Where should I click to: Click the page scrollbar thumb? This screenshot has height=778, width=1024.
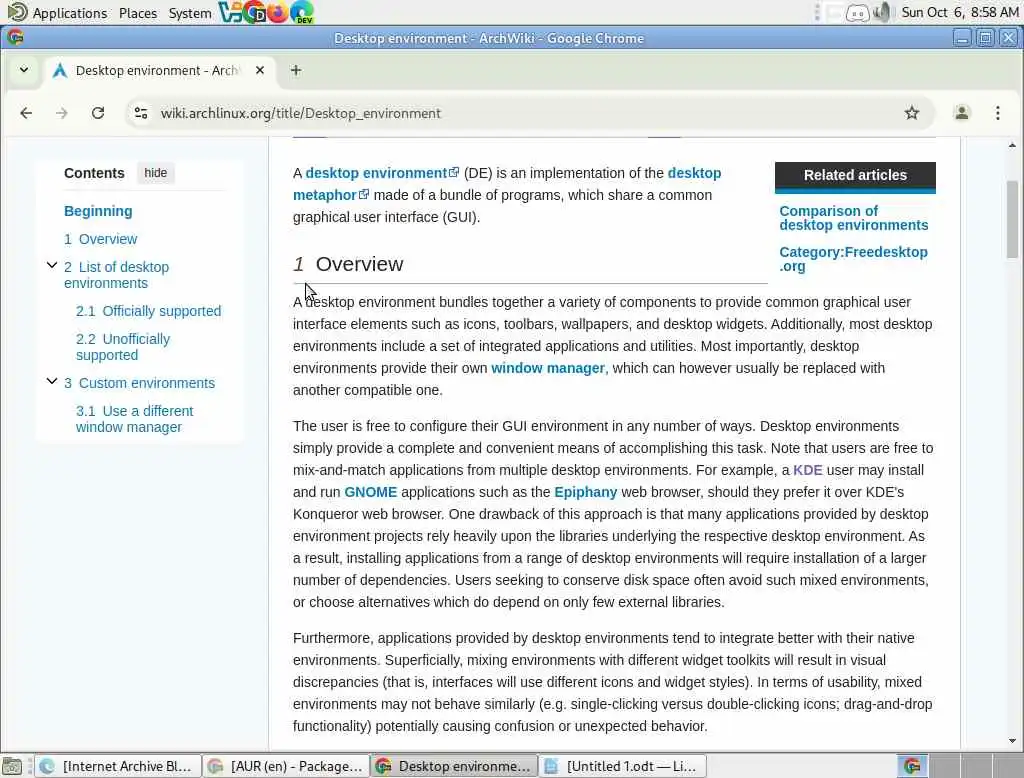tap(1012, 219)
